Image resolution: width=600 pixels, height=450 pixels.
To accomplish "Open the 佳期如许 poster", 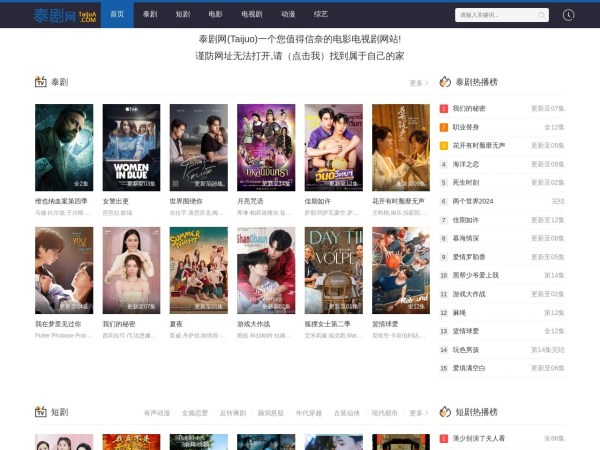I will tap(334, 147).
